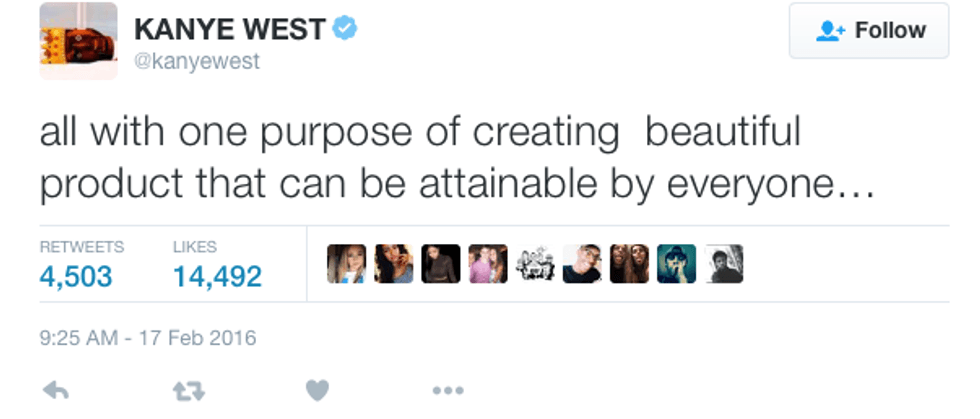Open the 9:25 AM - 17 Feb 2016 timestamp
The width and height of the screenshot is (980, 419).
tap(148, 338)
